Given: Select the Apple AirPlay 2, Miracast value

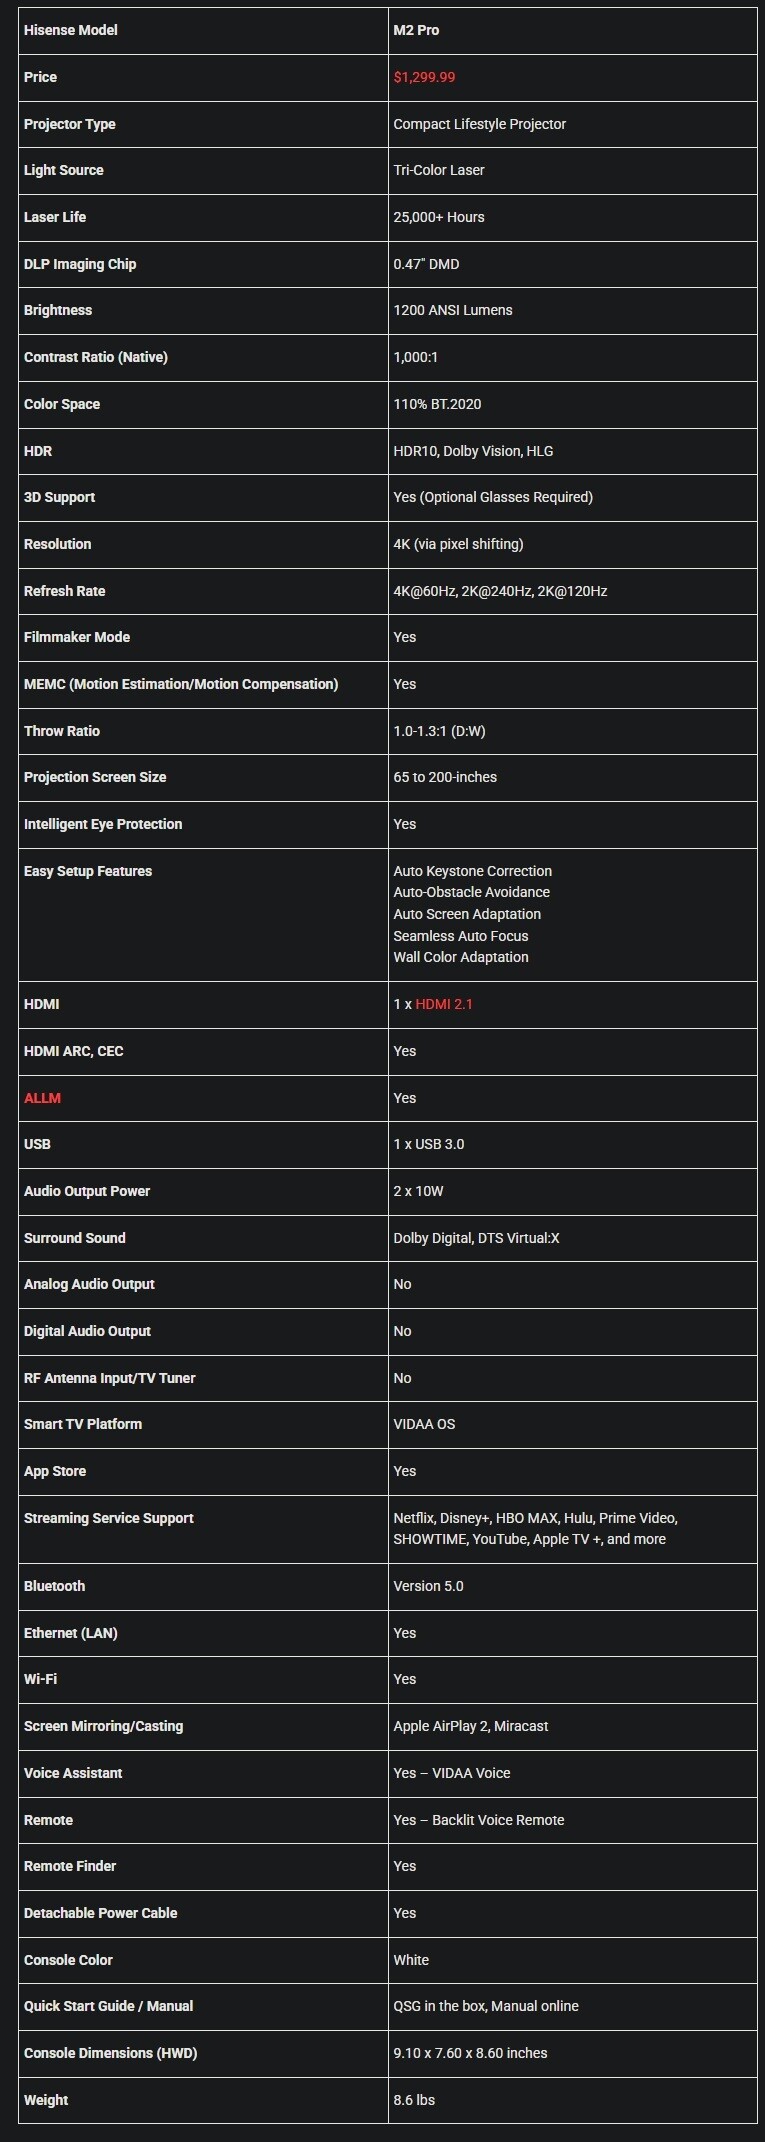Looking at the screenshot, I should (x=471, y=1726).
